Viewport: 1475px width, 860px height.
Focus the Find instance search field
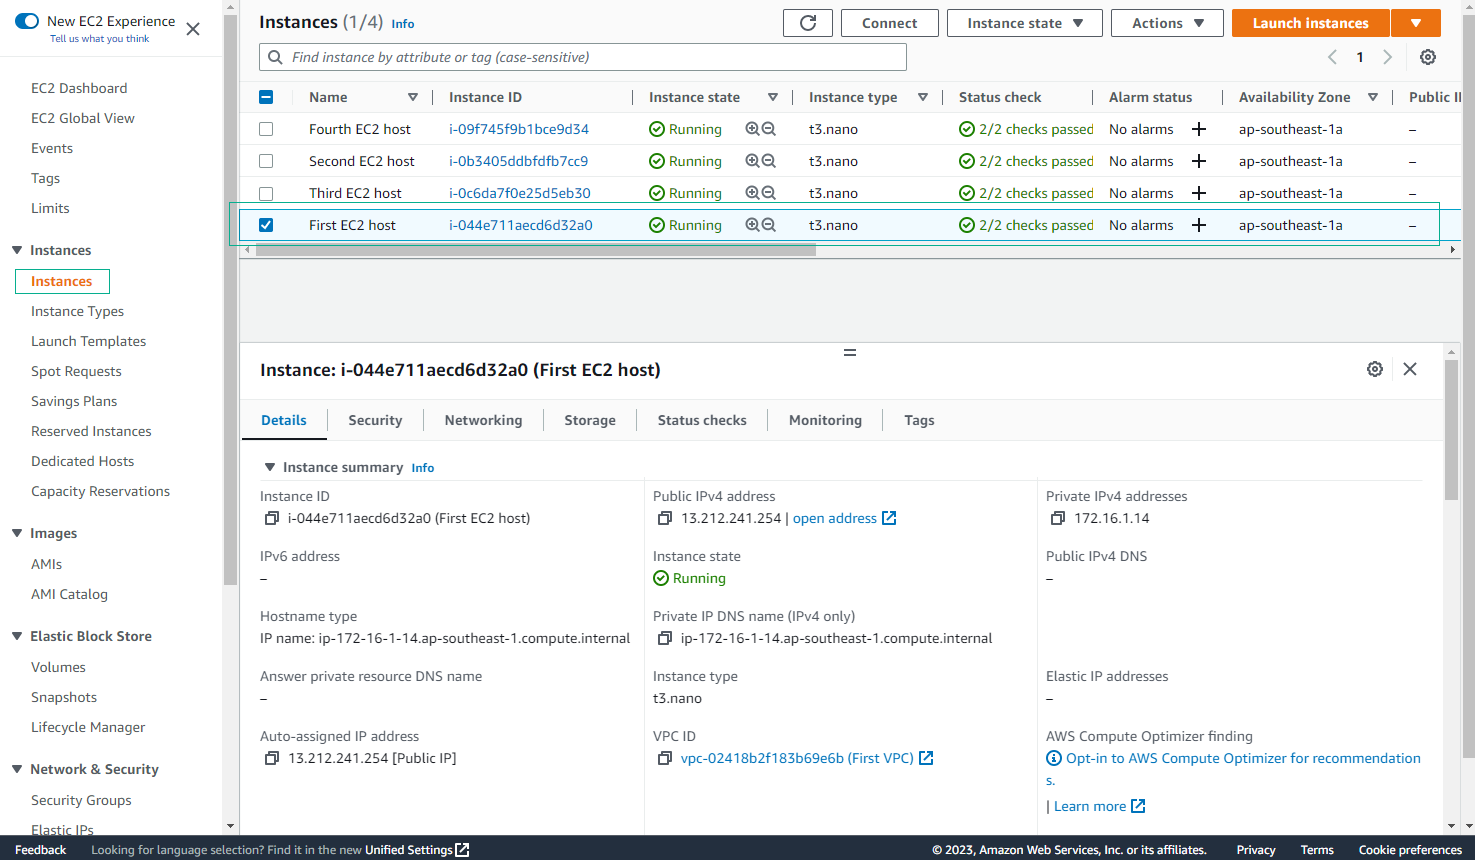pyautogui.click(x=583, y=57)
